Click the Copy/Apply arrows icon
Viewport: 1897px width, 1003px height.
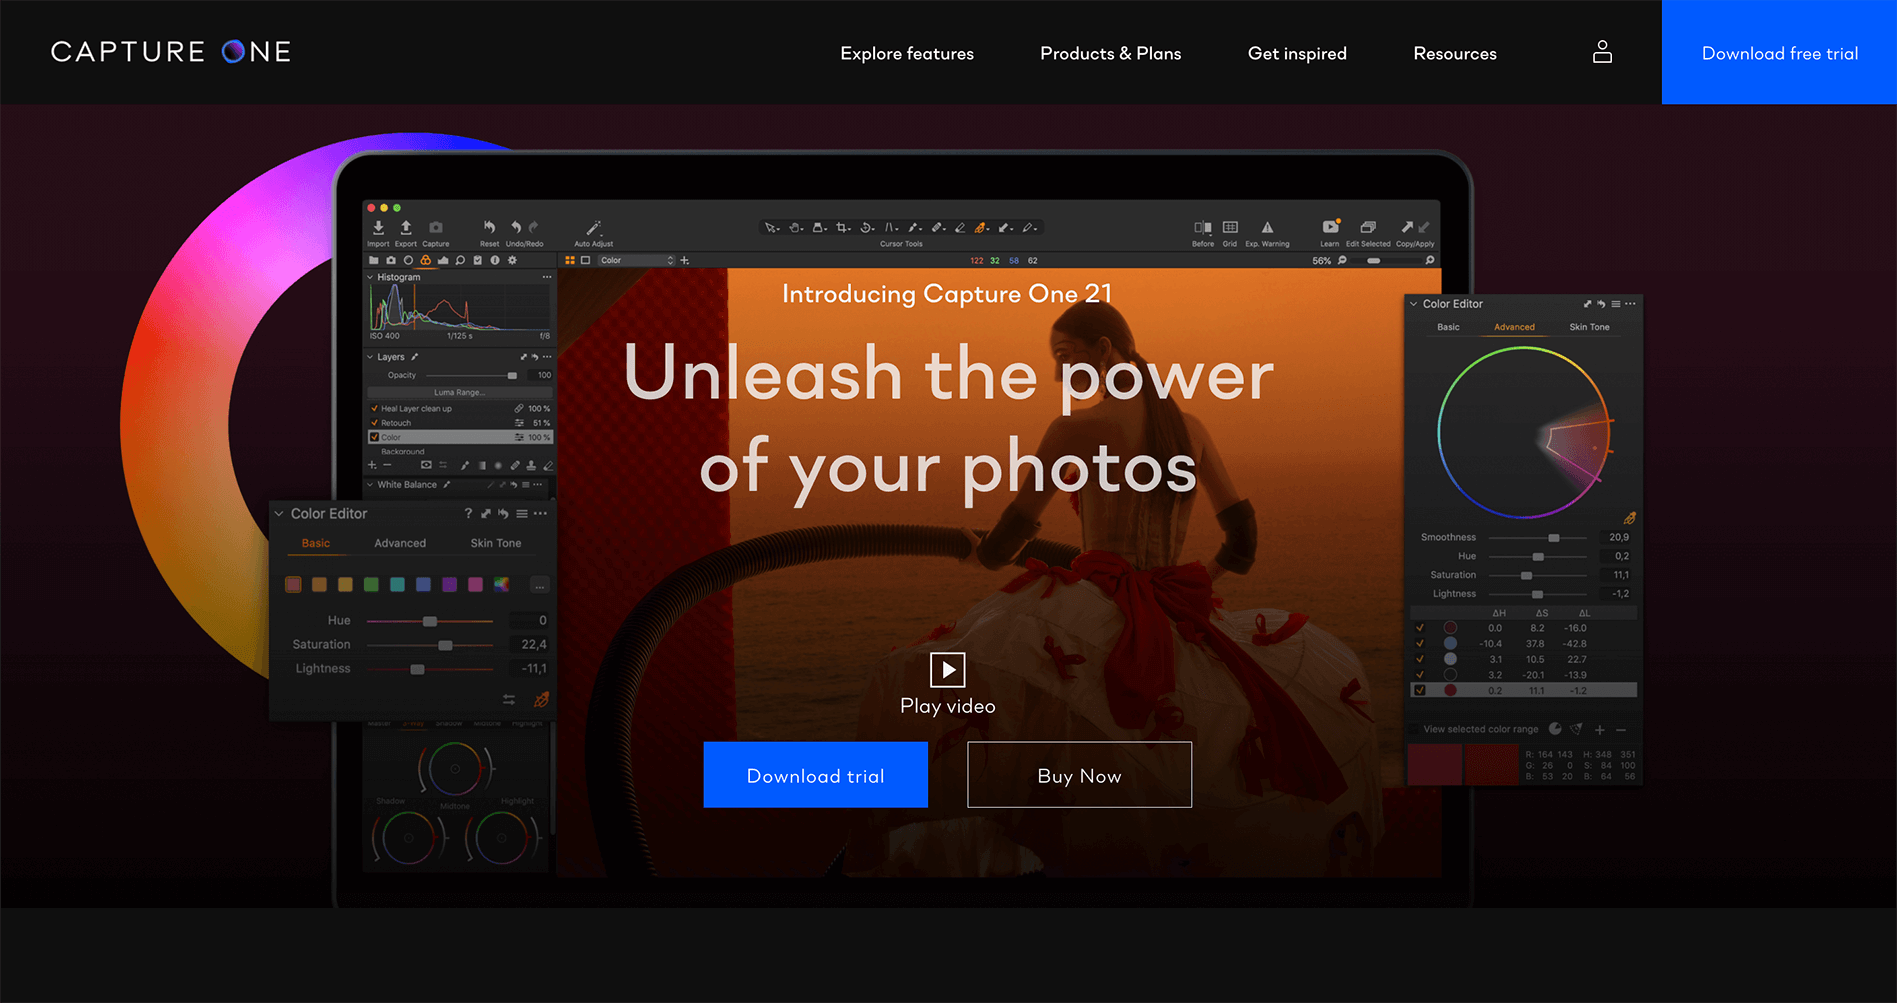tap(1415, 228)
